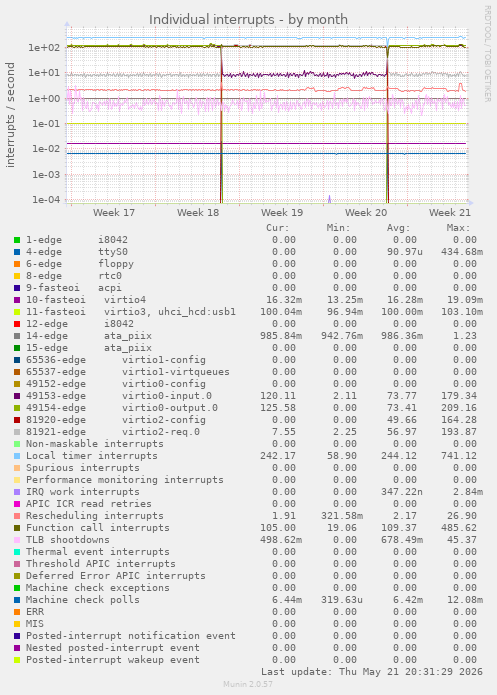Click the pink TLB shootdowns legend swatch
This screenshot has height=695, width=497.
[17, 540]
